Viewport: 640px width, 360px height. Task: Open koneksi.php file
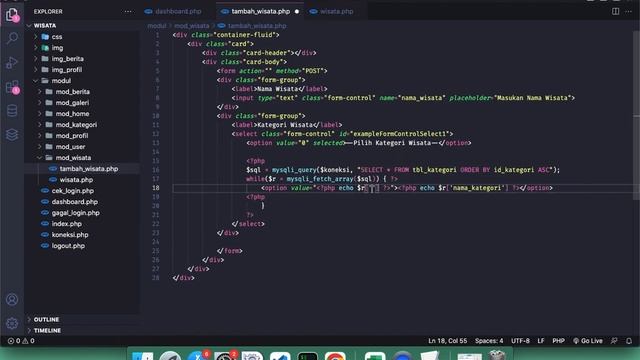point(70,235)
